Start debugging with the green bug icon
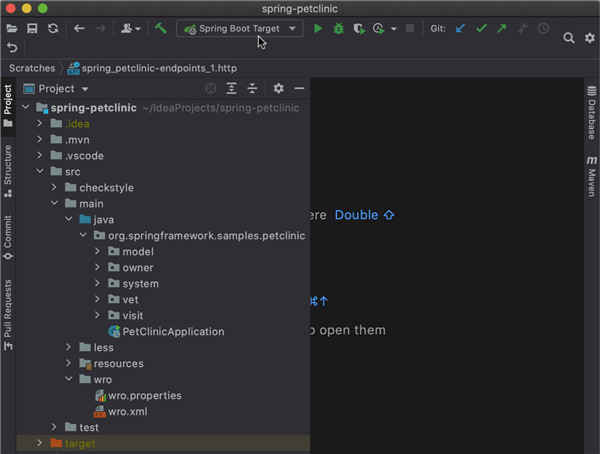This screenshot has width=600, height=454. point(338,28)
